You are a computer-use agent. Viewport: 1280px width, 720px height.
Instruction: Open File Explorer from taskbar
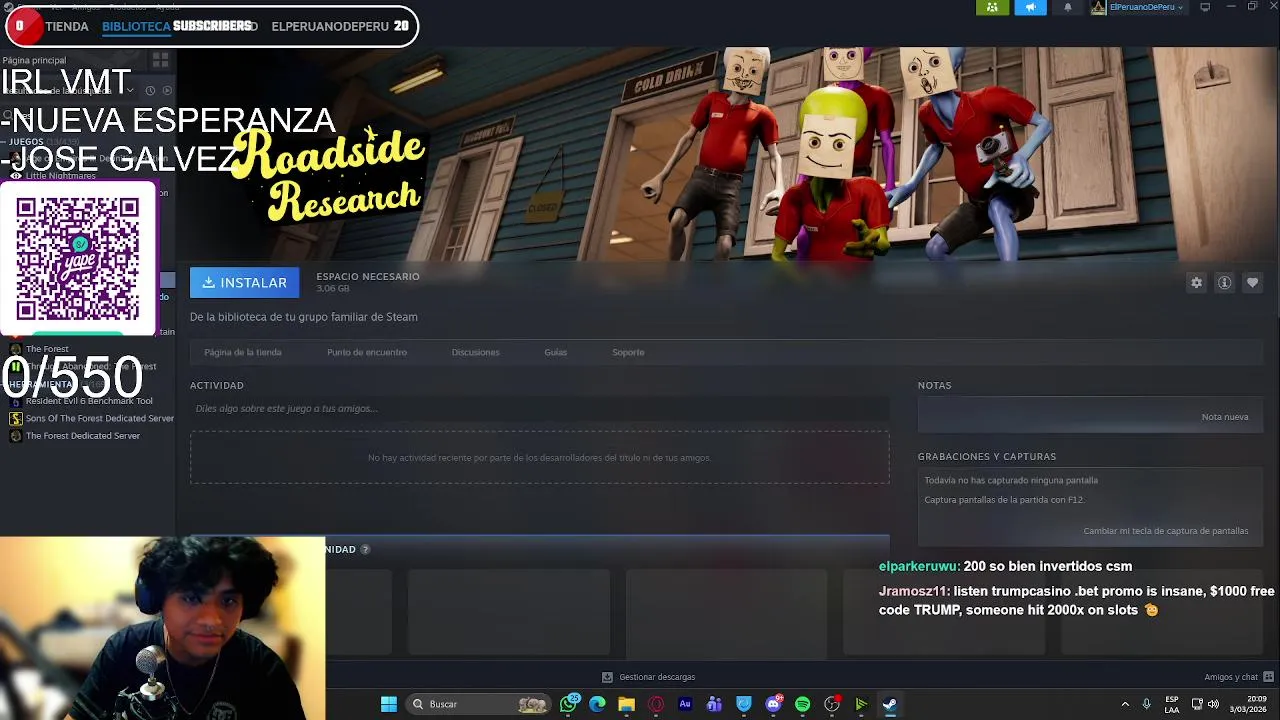click(626, 704)
